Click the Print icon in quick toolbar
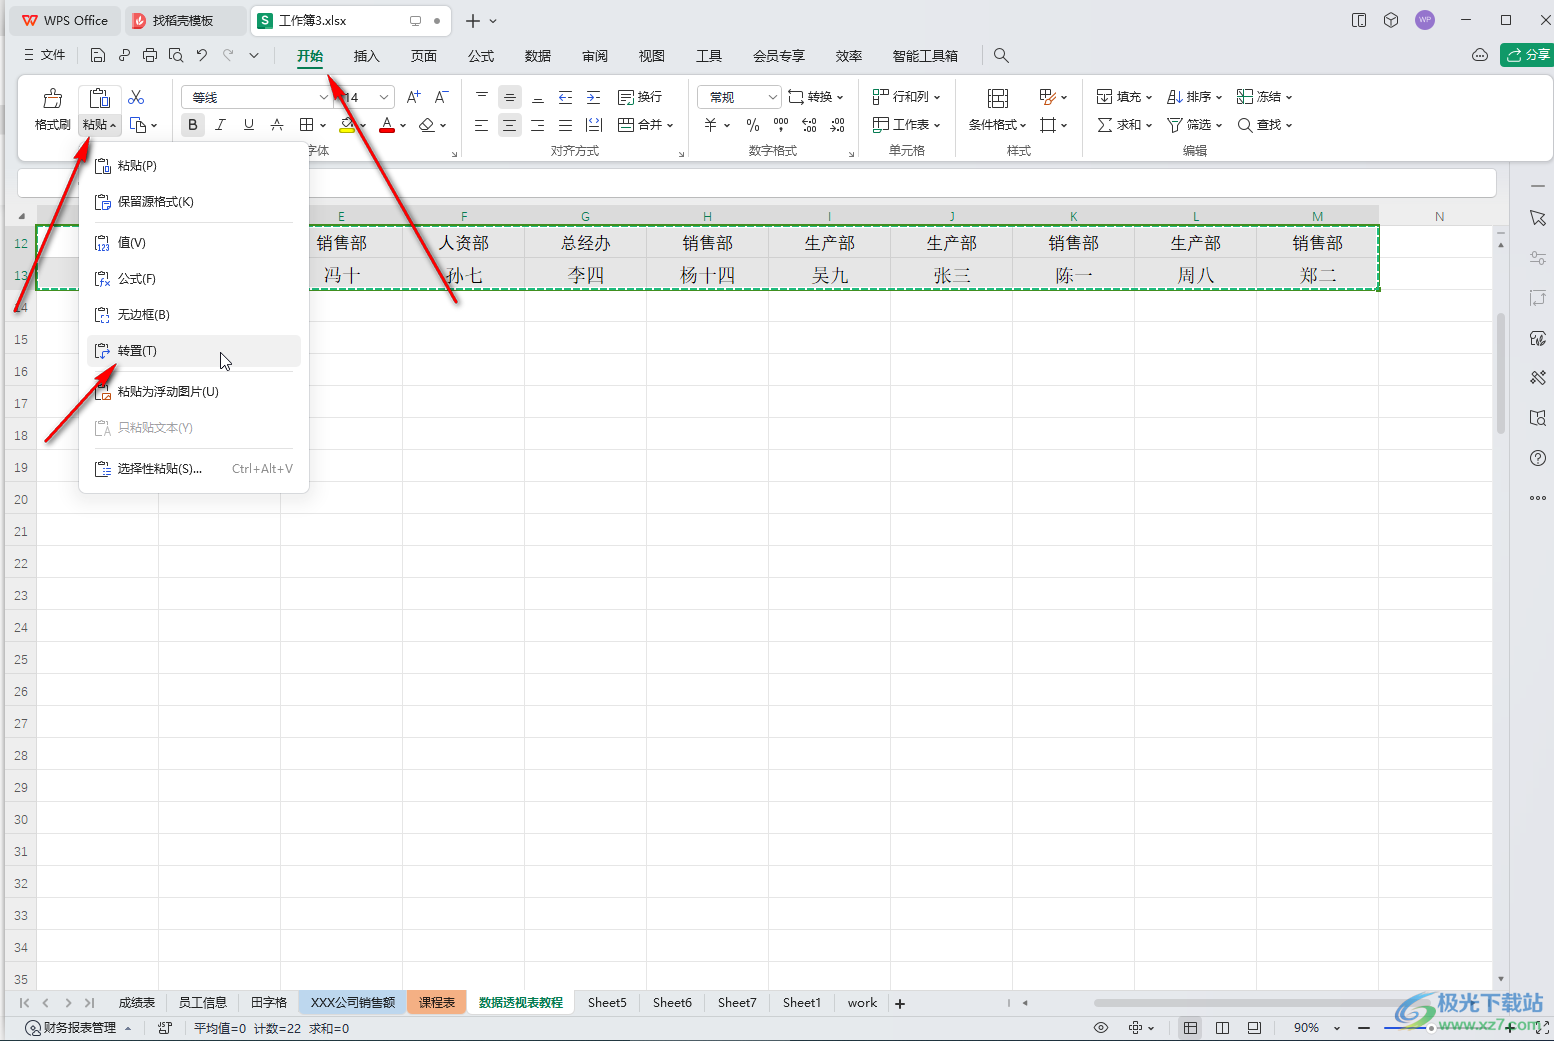Image resolution: width=1554 pixels, height=1041 pixels. tap(150, 55)
